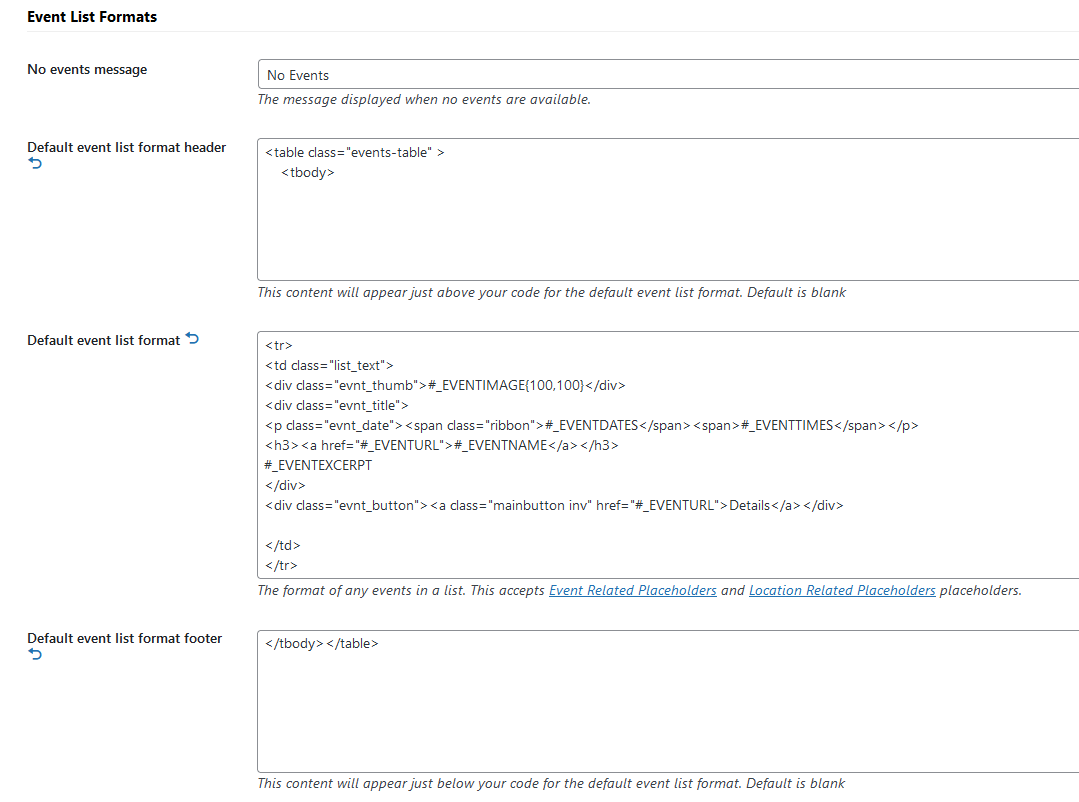Place cursor on the evnt_button Details line
Screen dimensions: 1079x802
(554, 506)
